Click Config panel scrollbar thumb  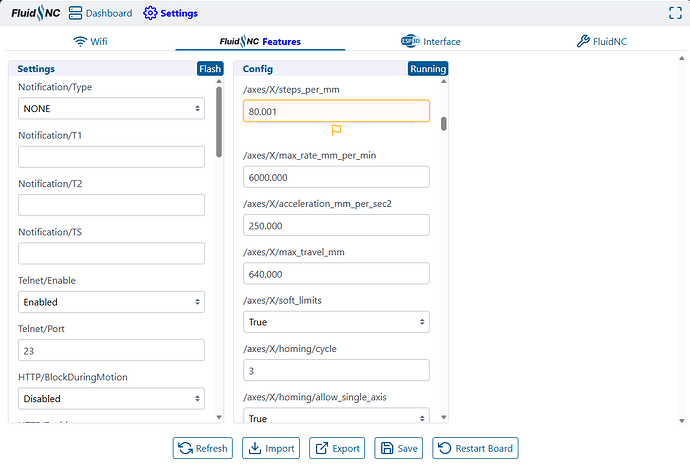pos(444,124)
